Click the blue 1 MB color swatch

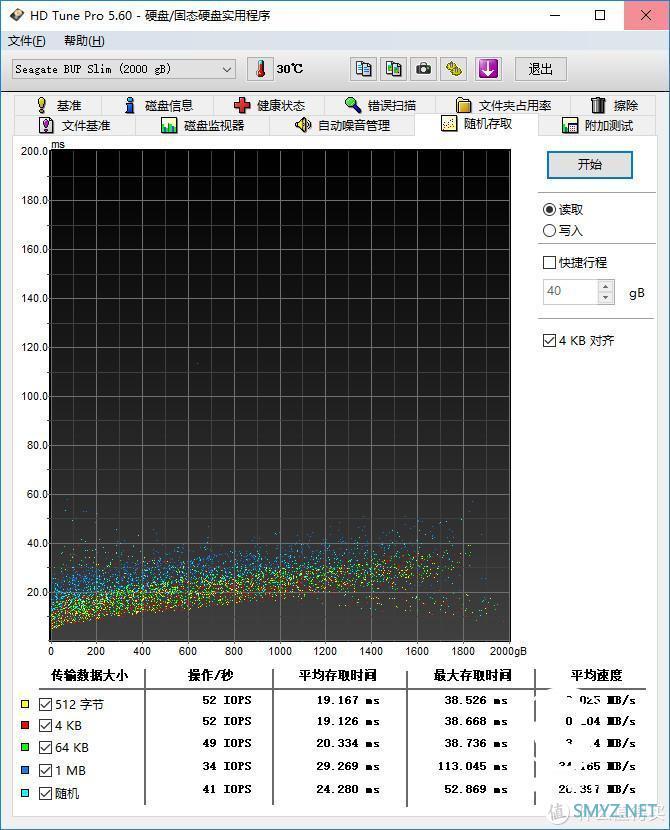click(x=24, y=770)
